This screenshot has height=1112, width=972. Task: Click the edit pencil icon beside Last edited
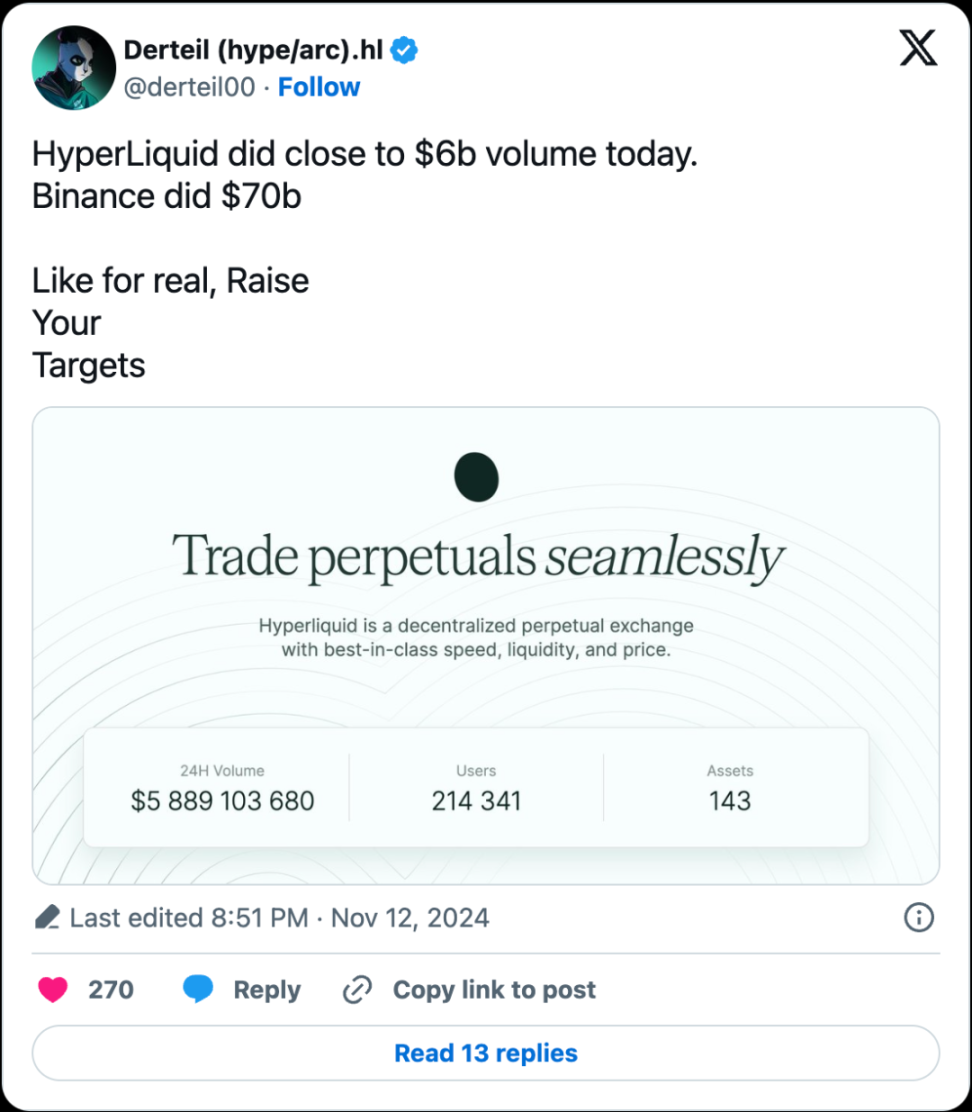click(47, 917)
